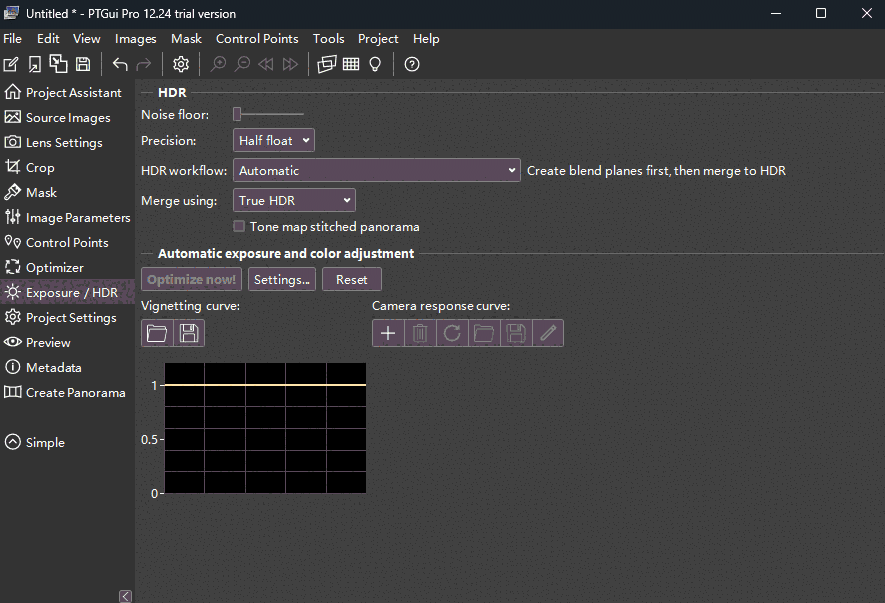Open options via the toolbar gear icon

tap(181, 64)
